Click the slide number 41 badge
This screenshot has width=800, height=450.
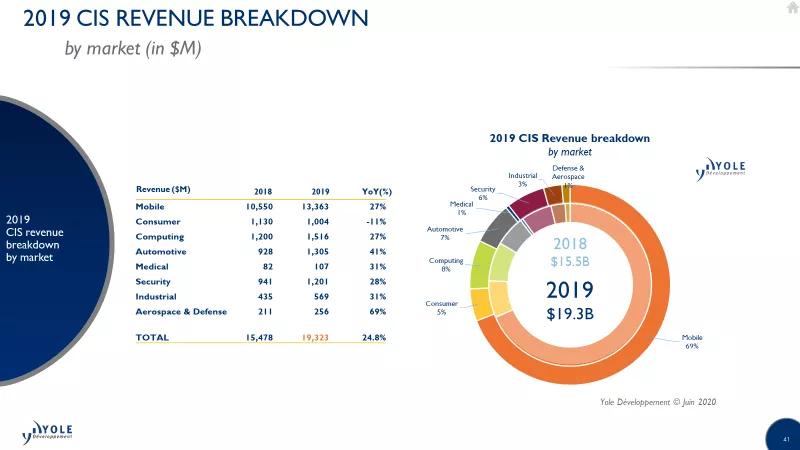tap(785, 436)
